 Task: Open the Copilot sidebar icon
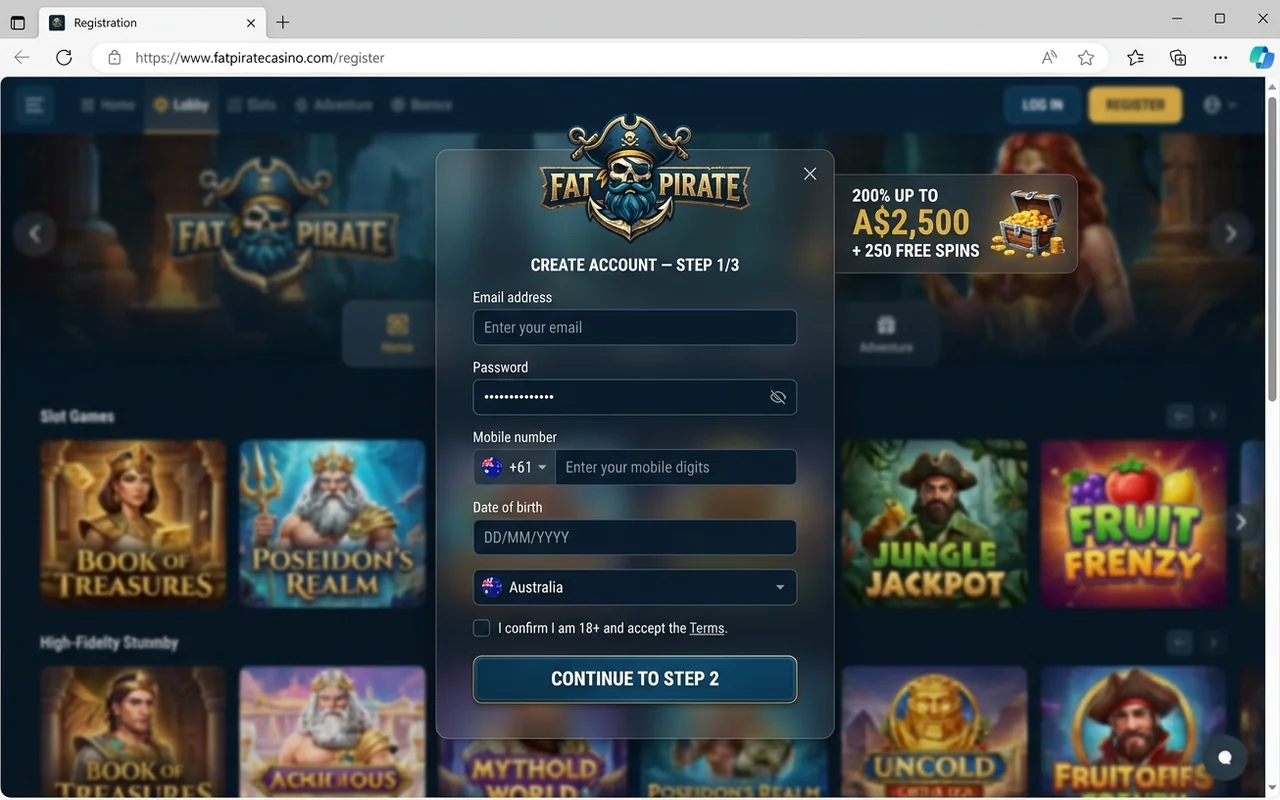(1261, 58)
